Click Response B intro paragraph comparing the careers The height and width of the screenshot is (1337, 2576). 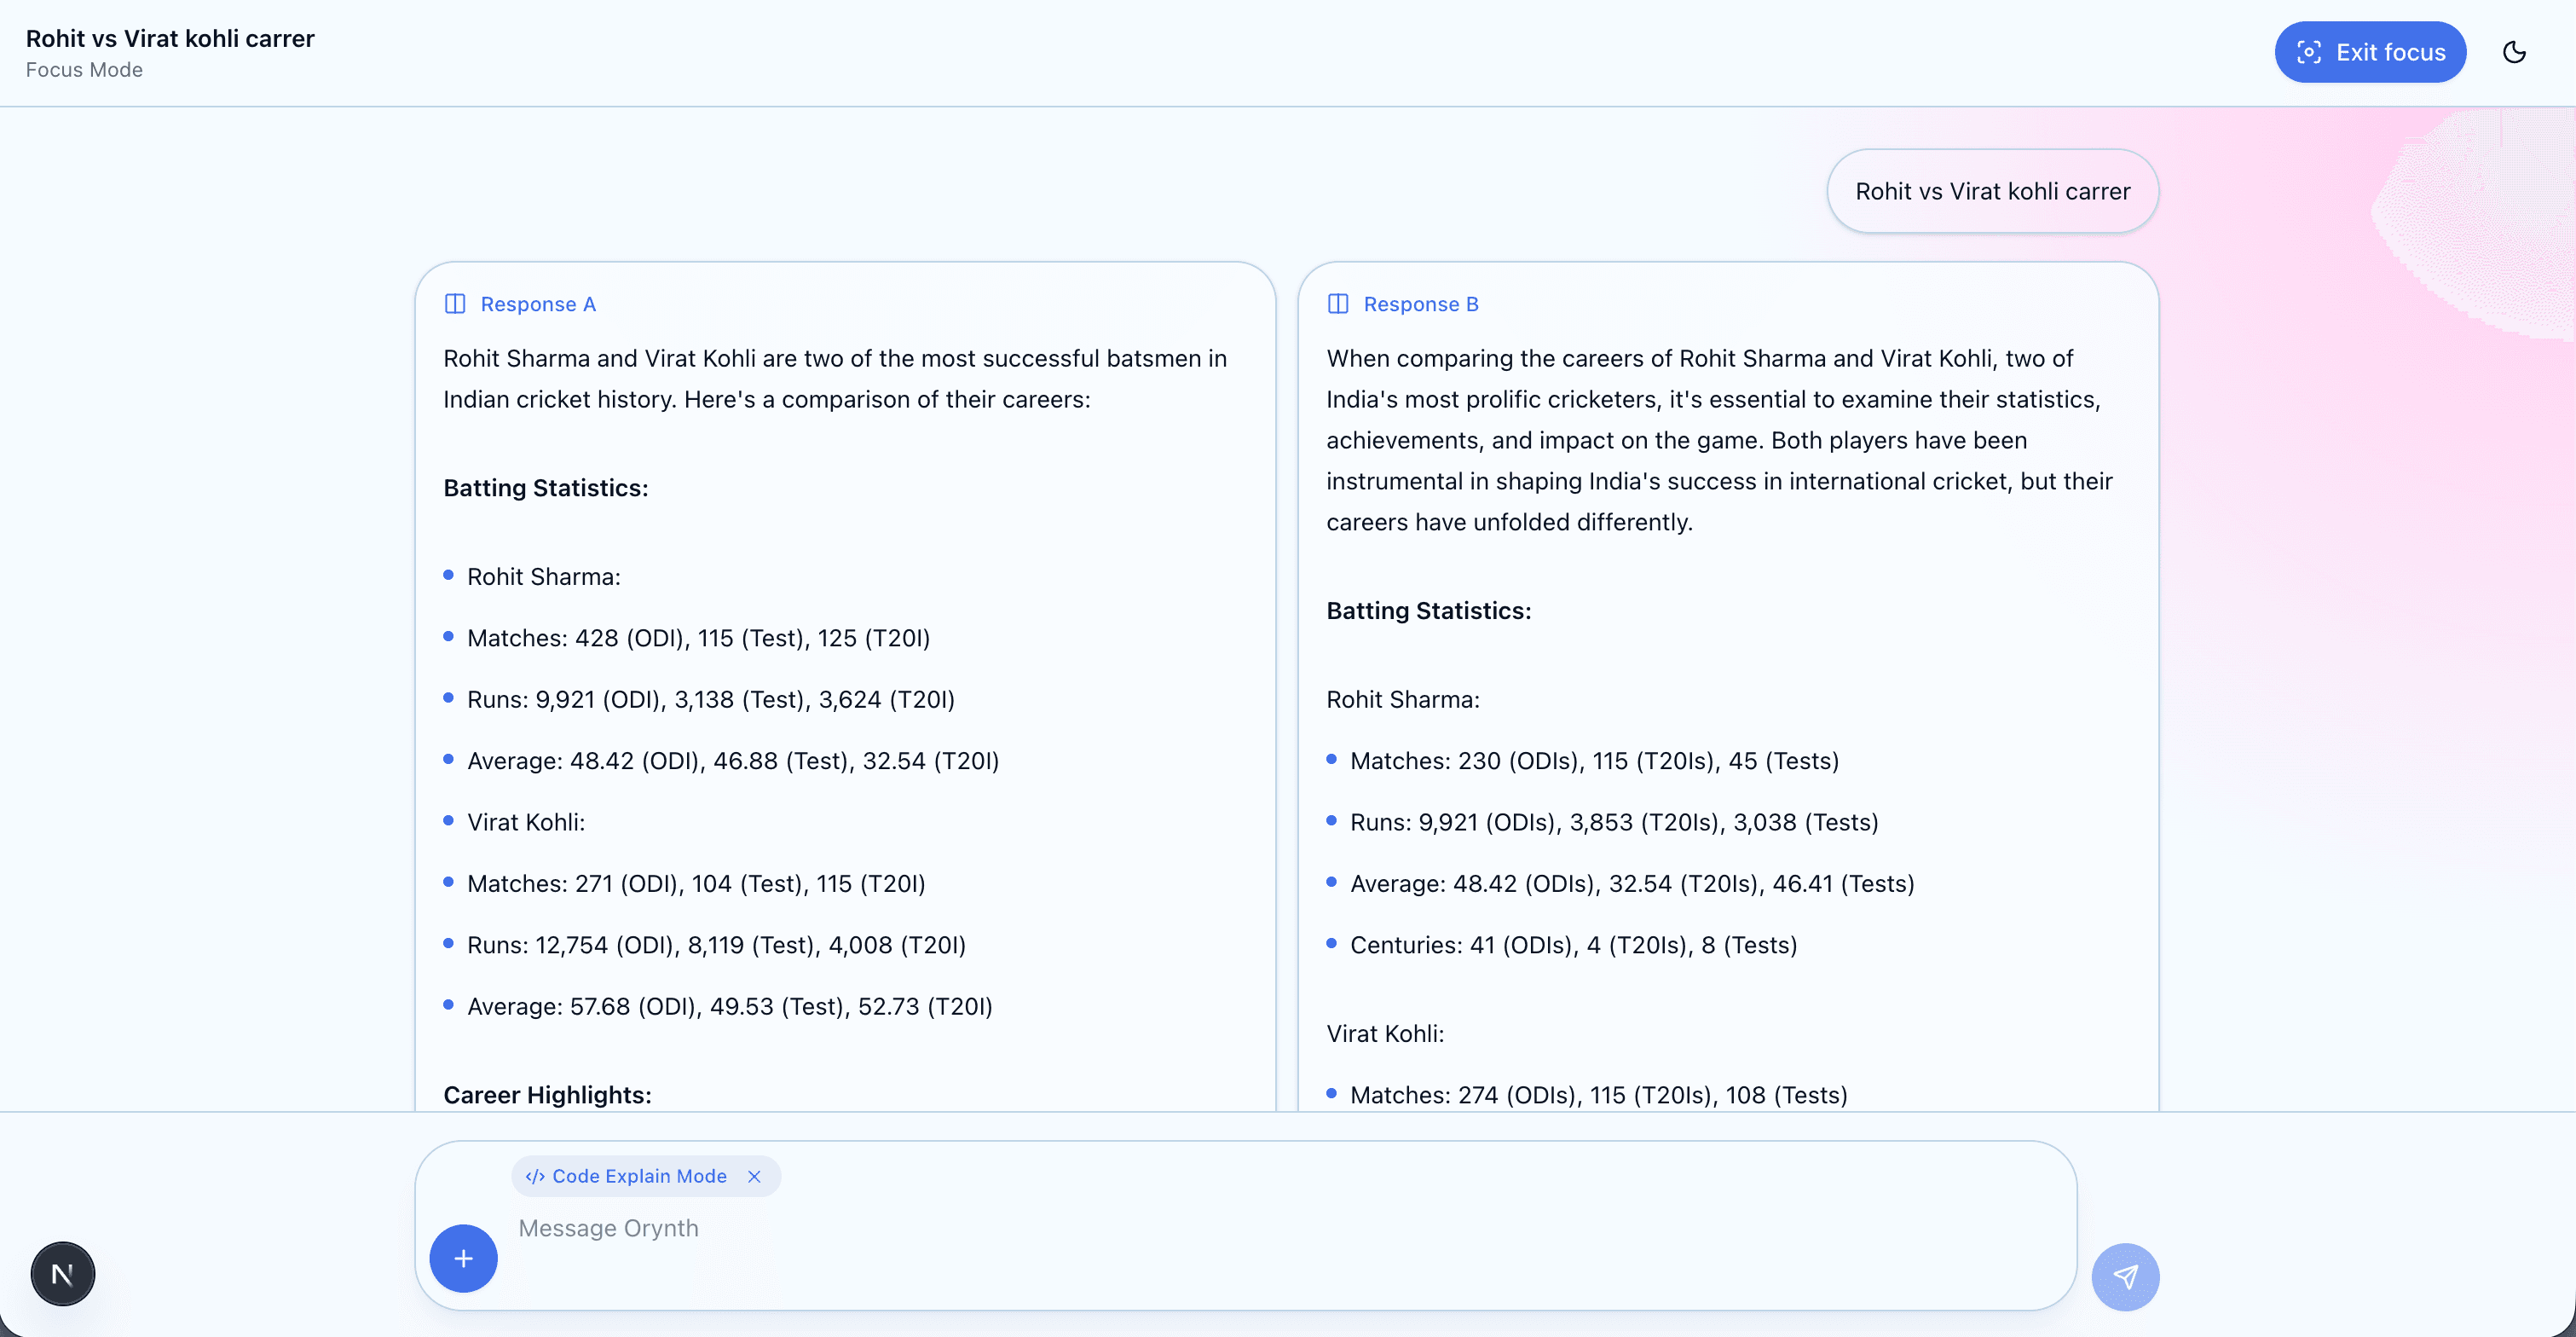tap(1720, 440)
